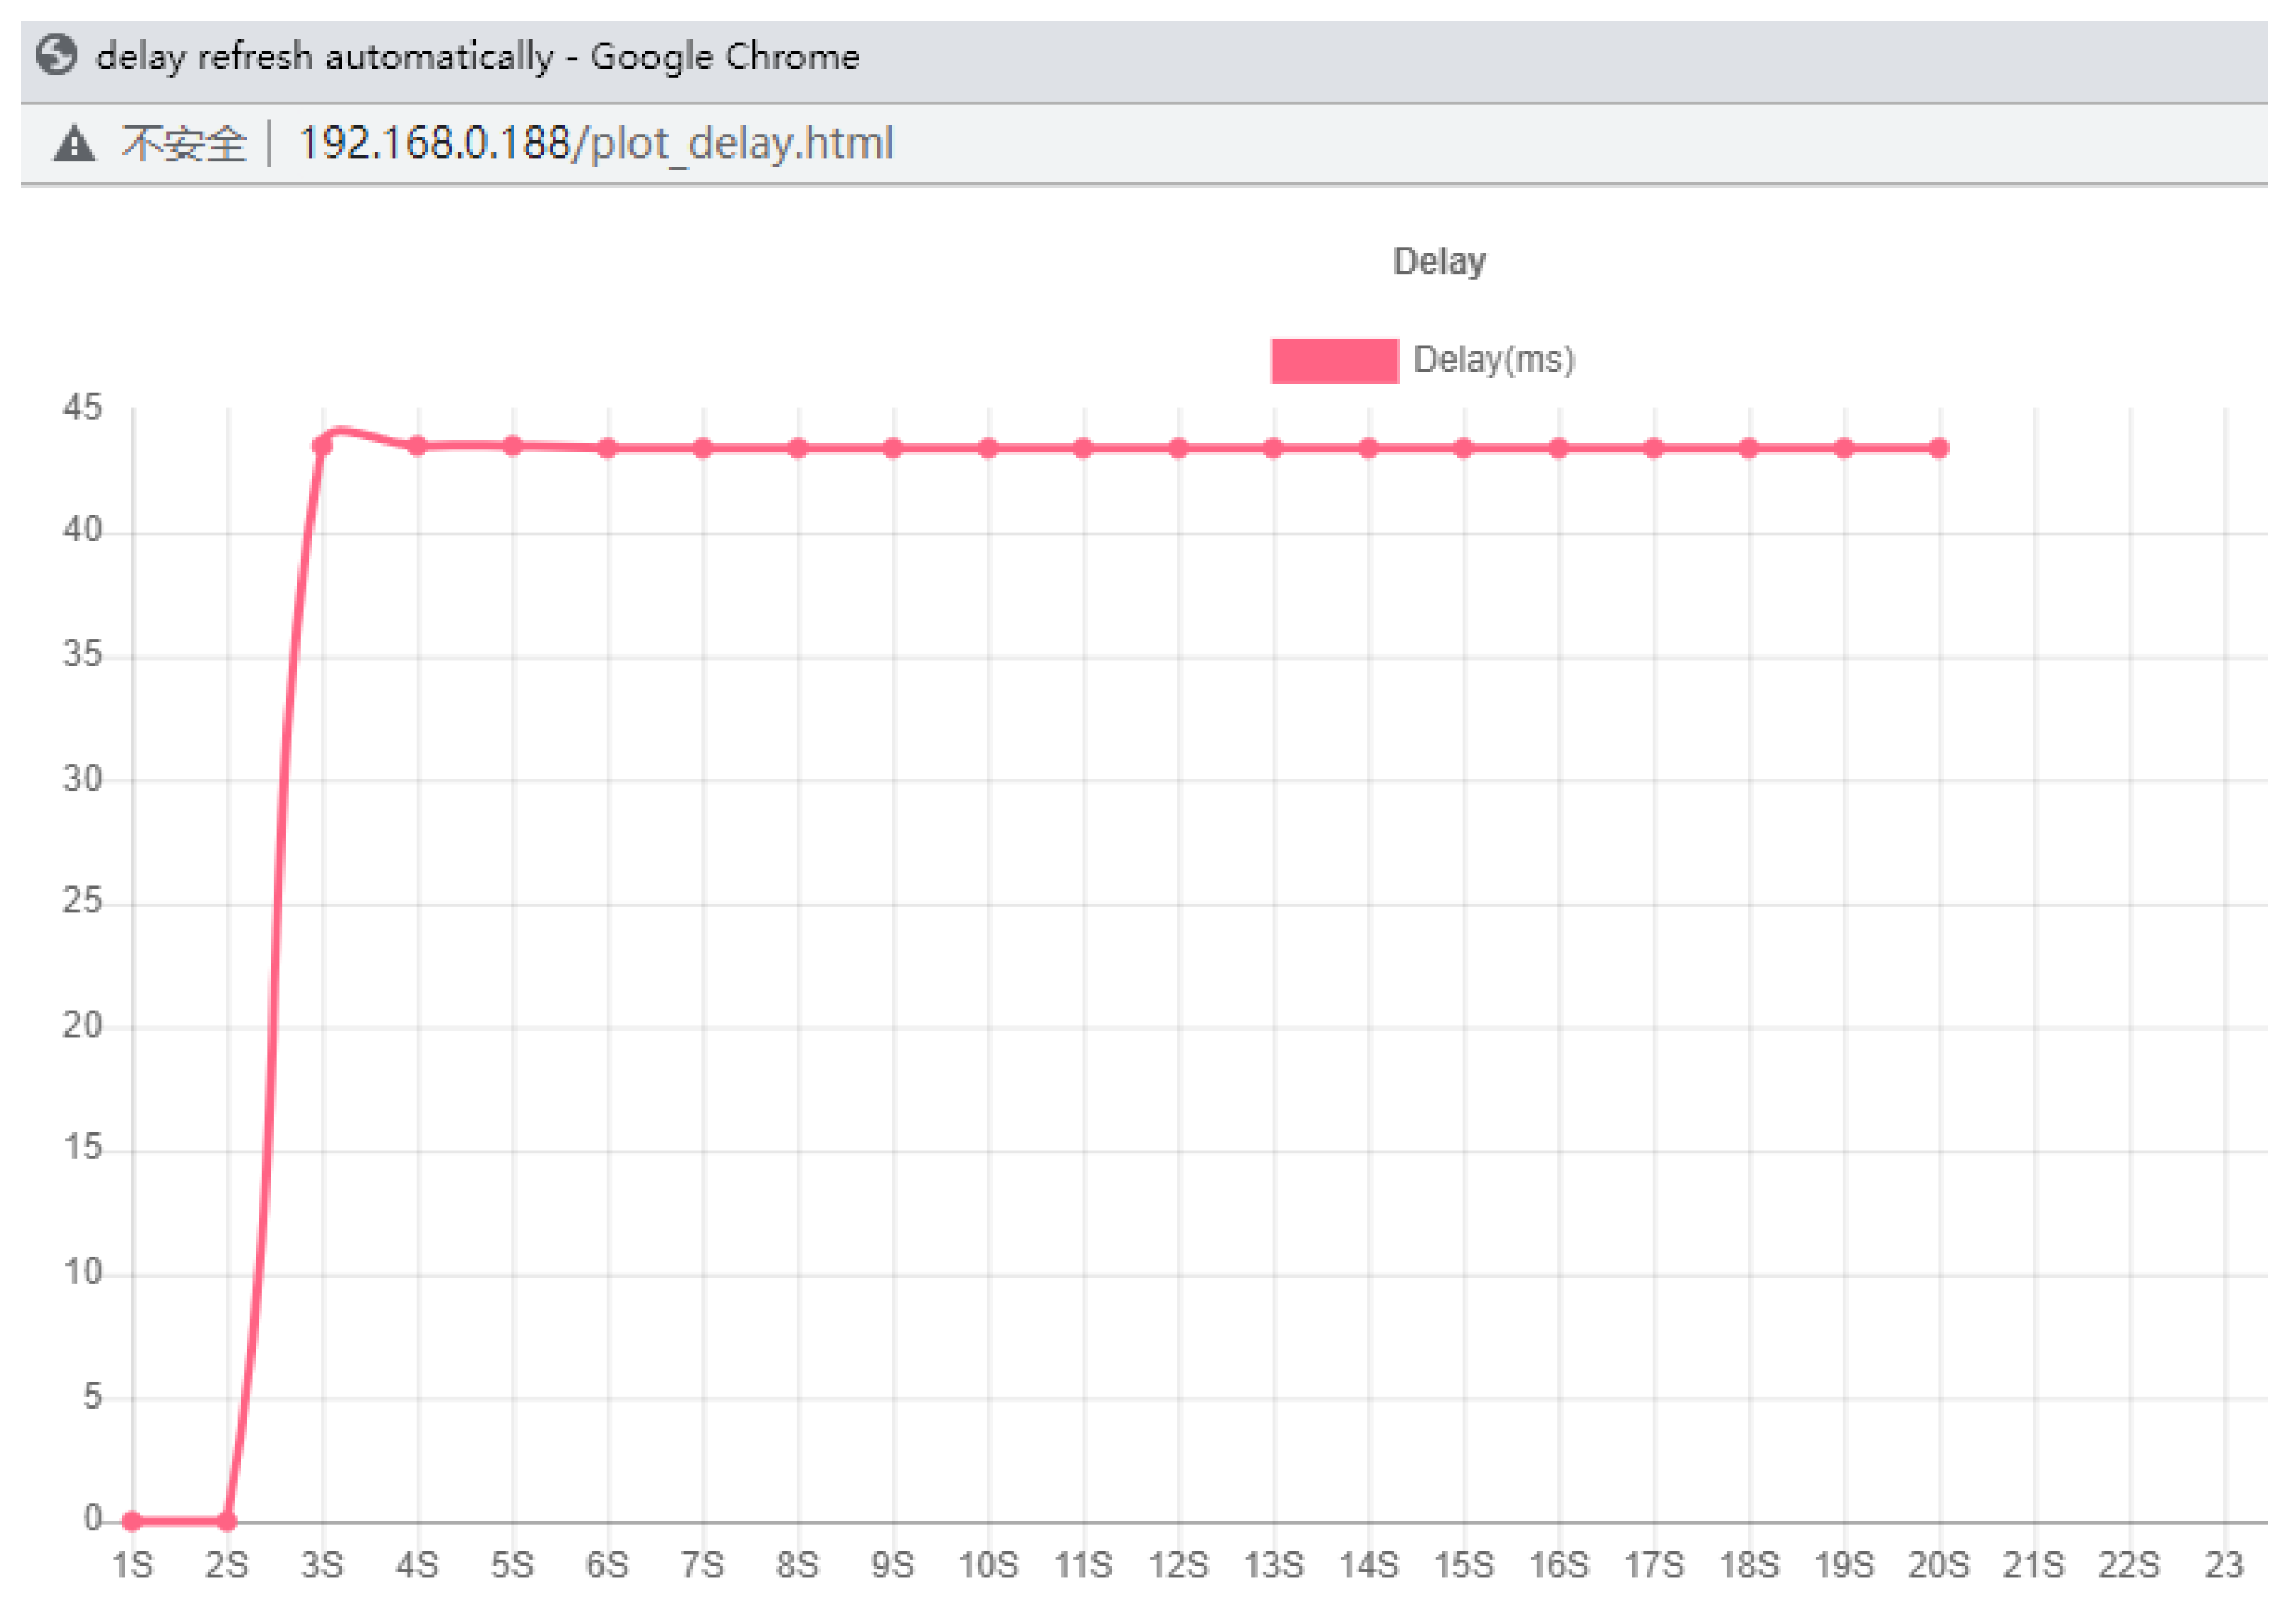Viewport: 2296px width, 1613px height.
Task: Click the data point at 8S
Action: [797, 448]
